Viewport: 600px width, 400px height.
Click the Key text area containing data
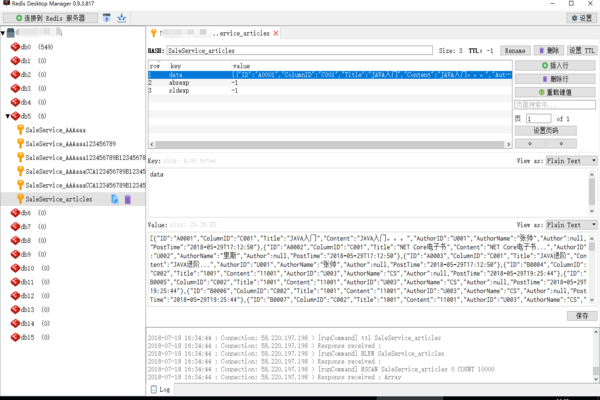tap(368, 193)
